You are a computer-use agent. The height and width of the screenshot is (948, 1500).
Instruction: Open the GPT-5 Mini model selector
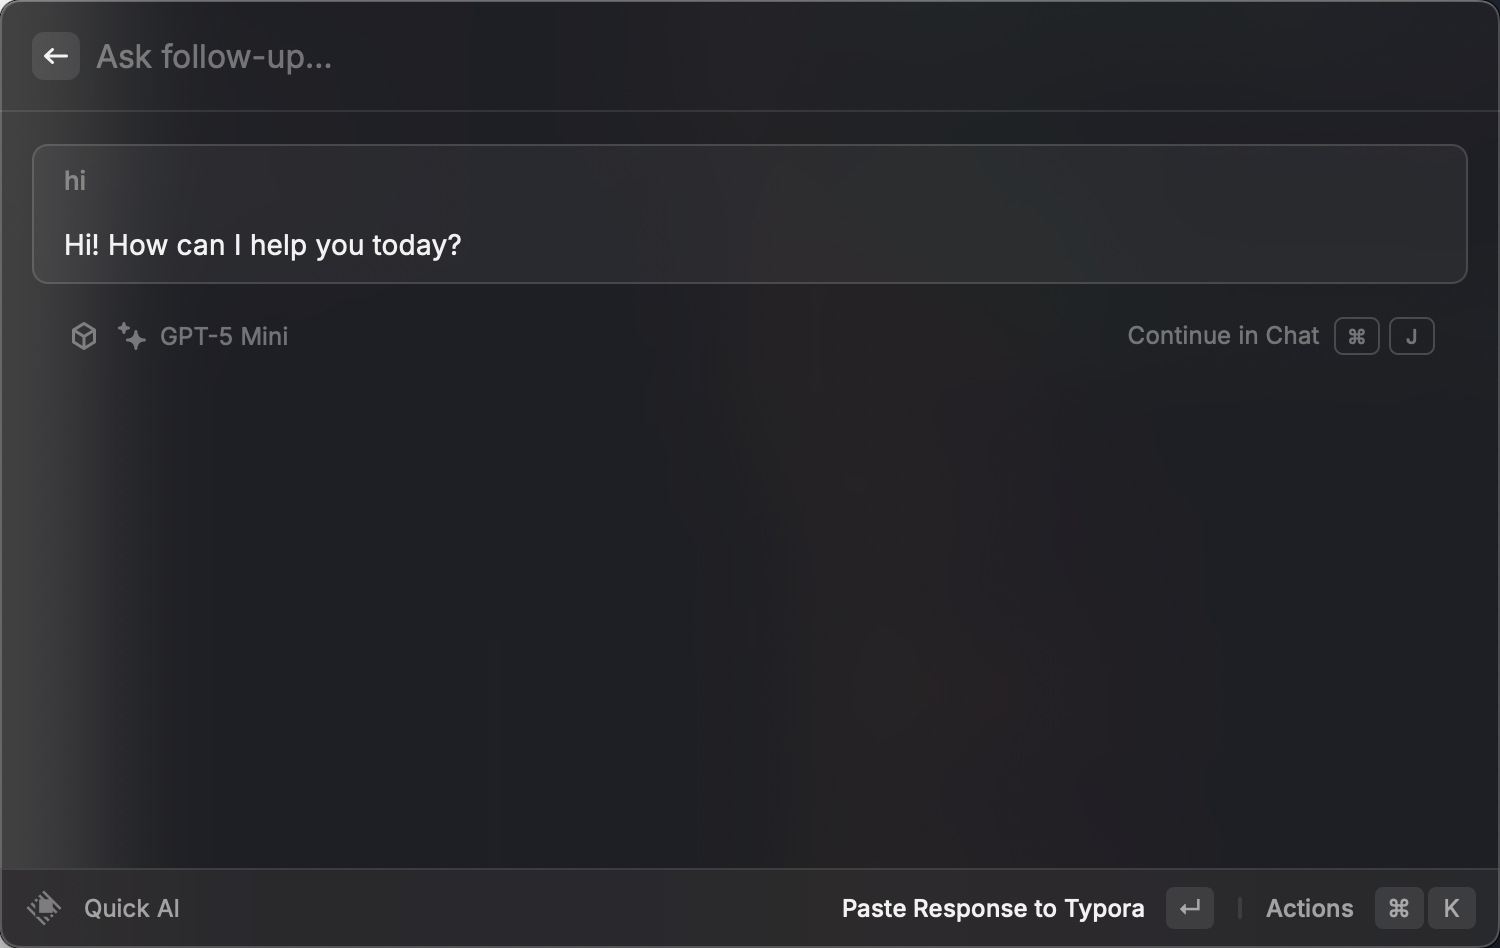pyautogui.click(x=224, y=336)
